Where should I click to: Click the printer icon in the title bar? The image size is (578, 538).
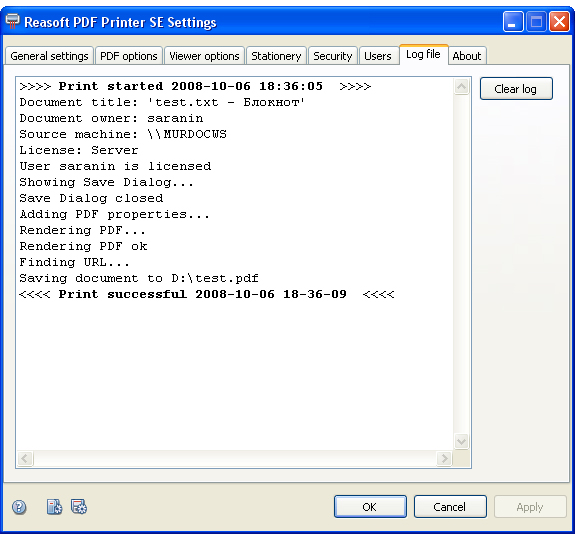pos(13,21)
